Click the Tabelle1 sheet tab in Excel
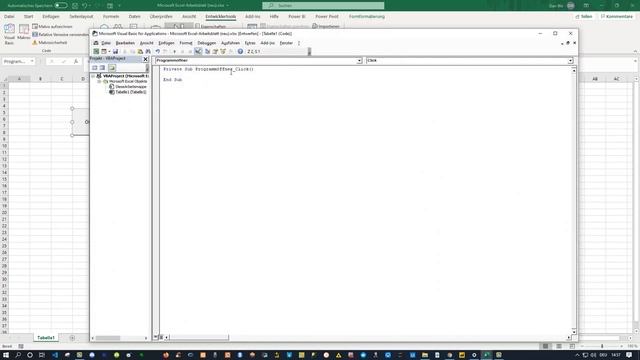 [46, 338]
